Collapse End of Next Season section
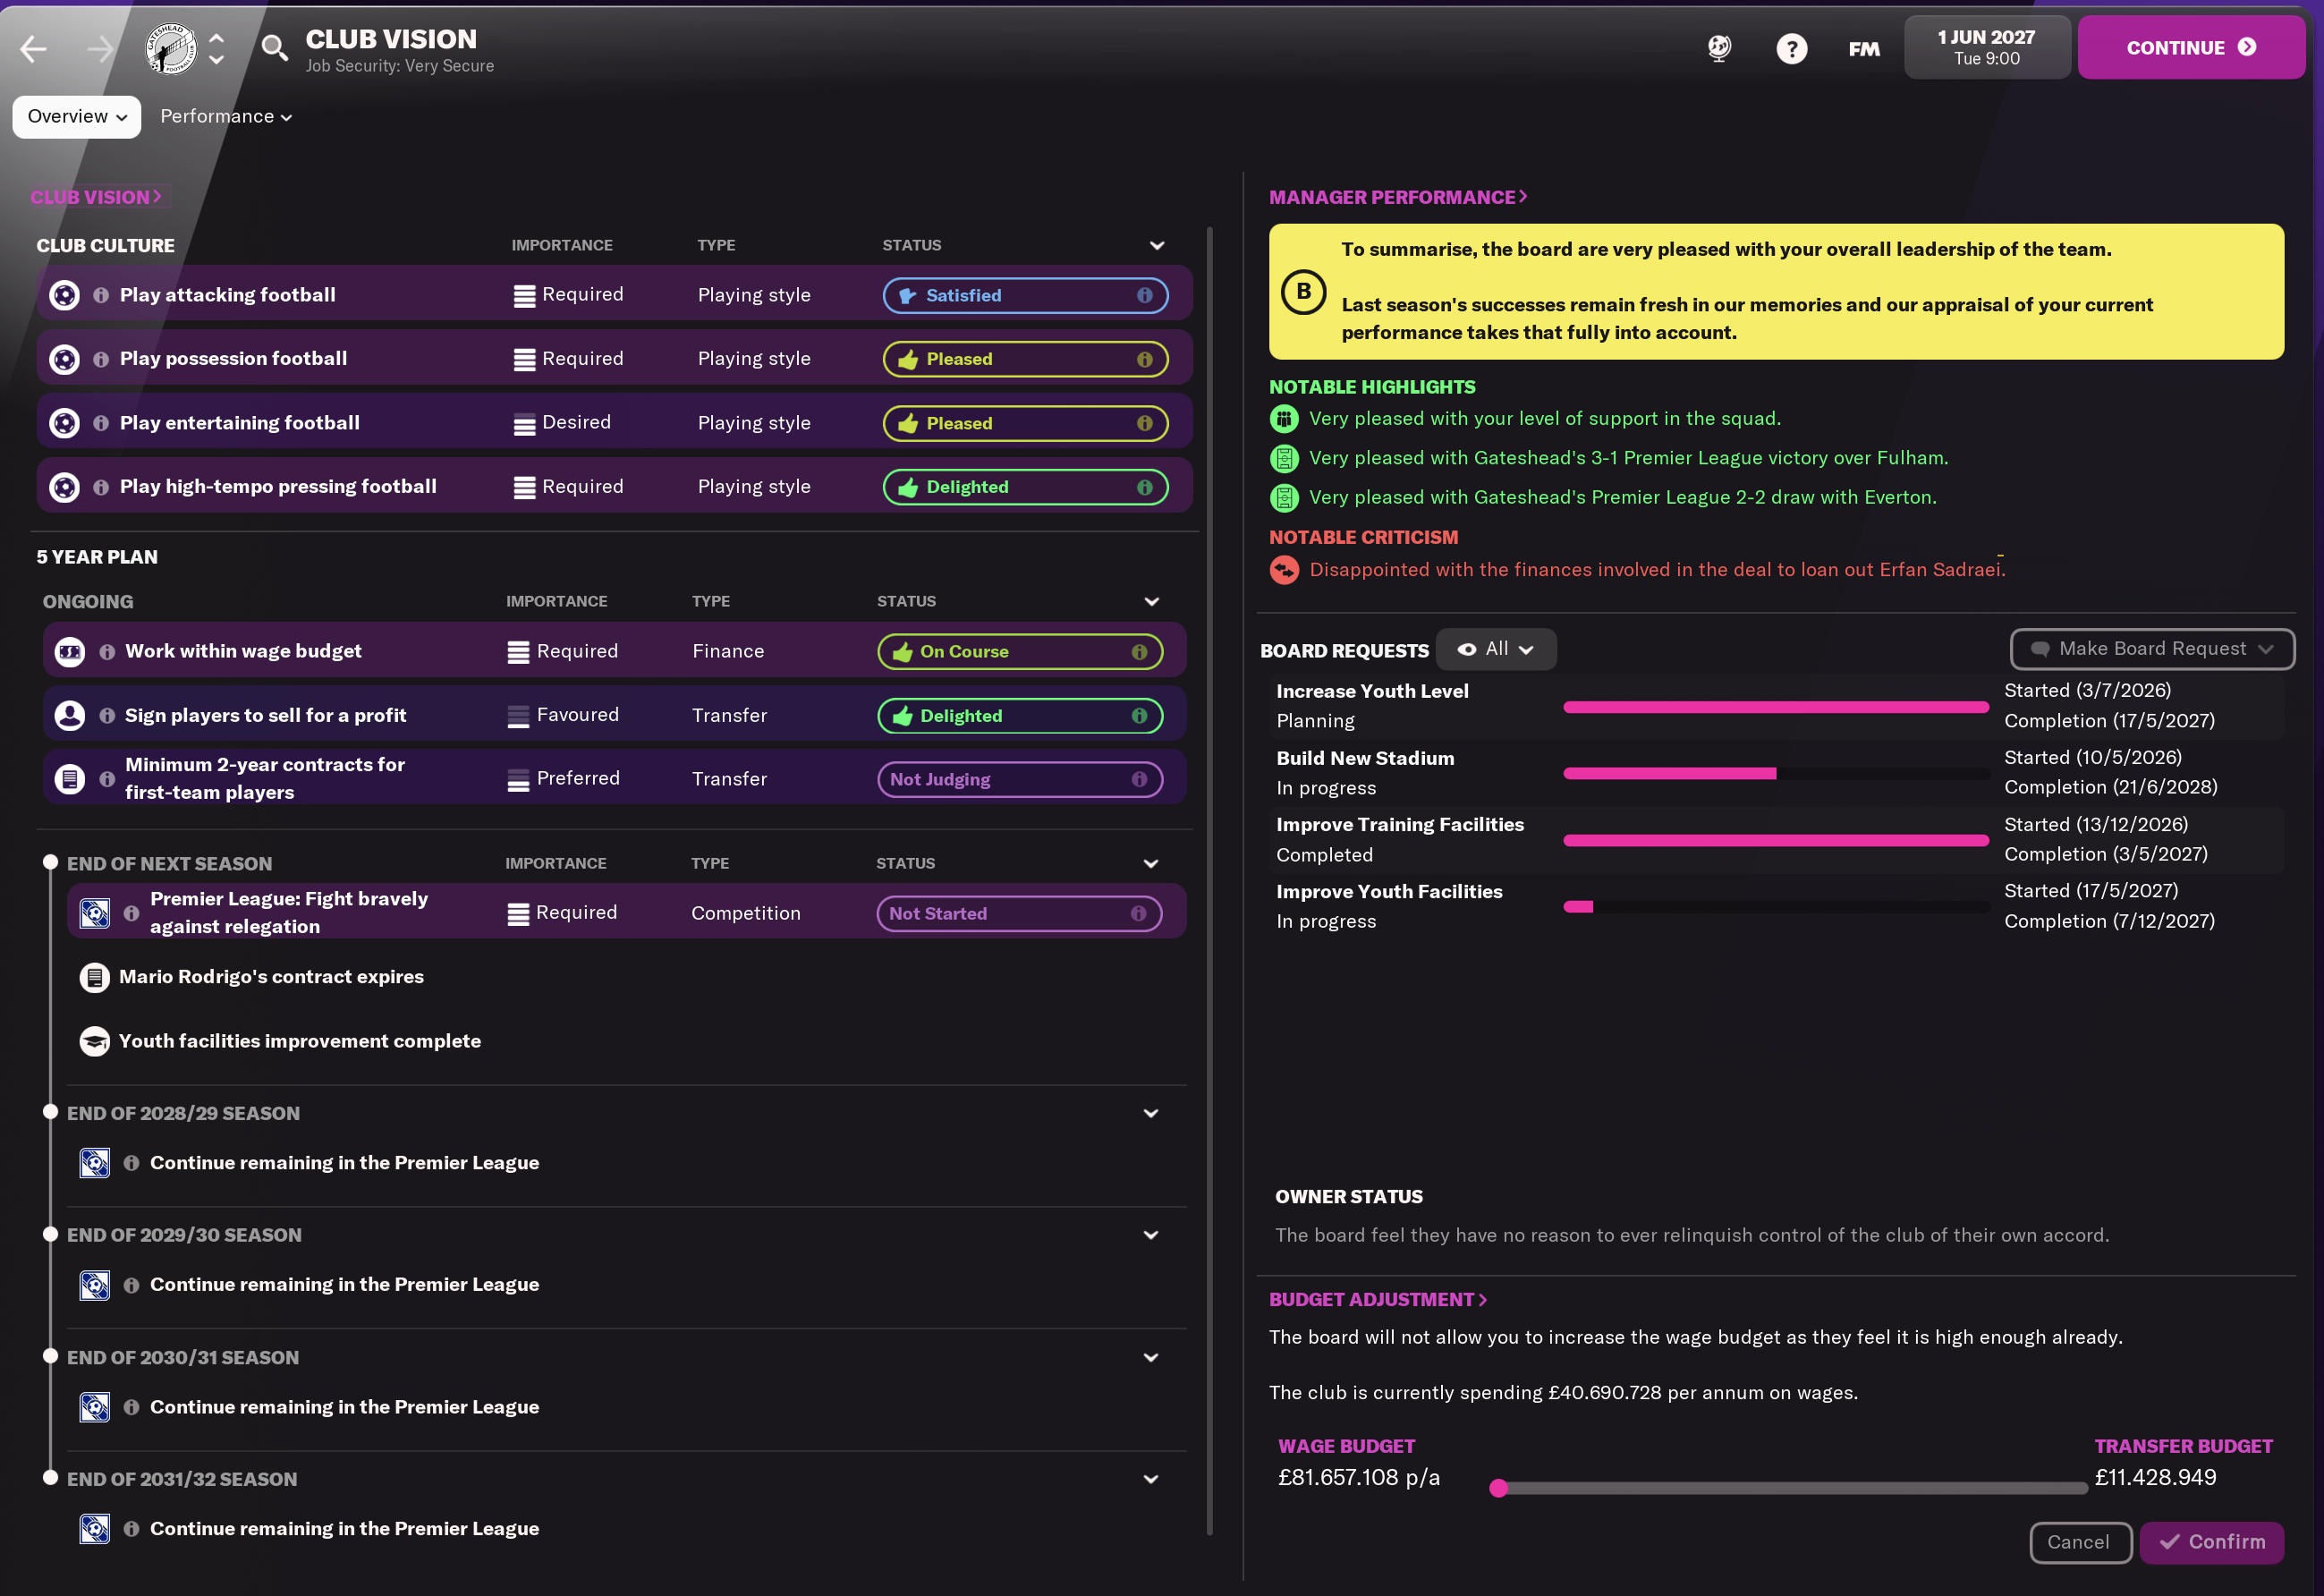This screenshot has height=1596, width=2324. 1151,864
